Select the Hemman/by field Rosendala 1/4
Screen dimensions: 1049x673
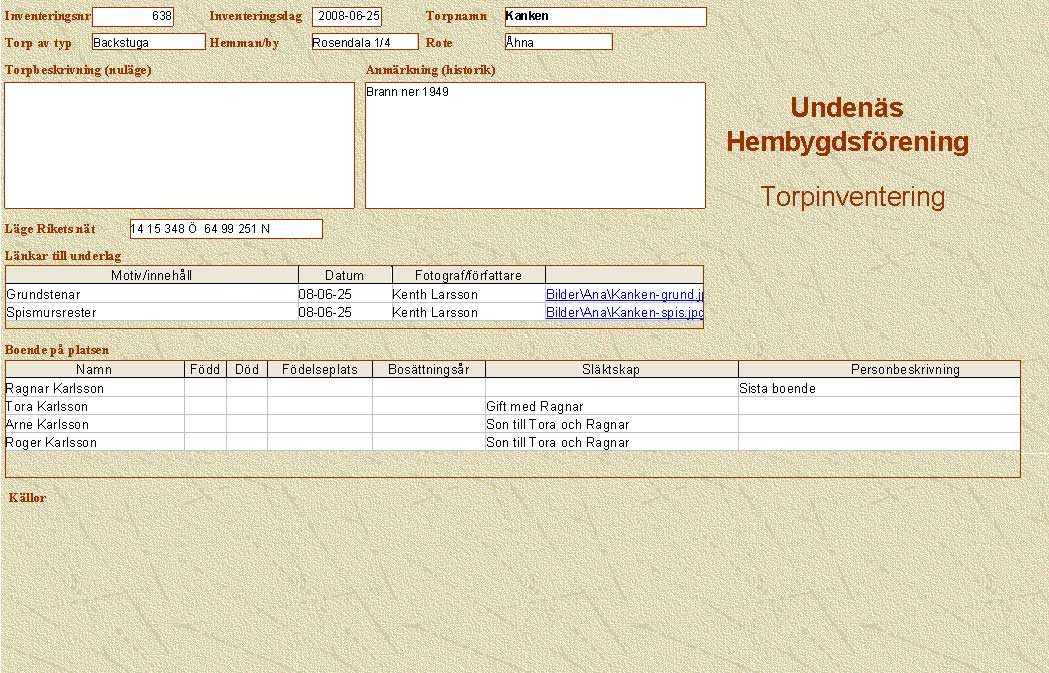364,42
